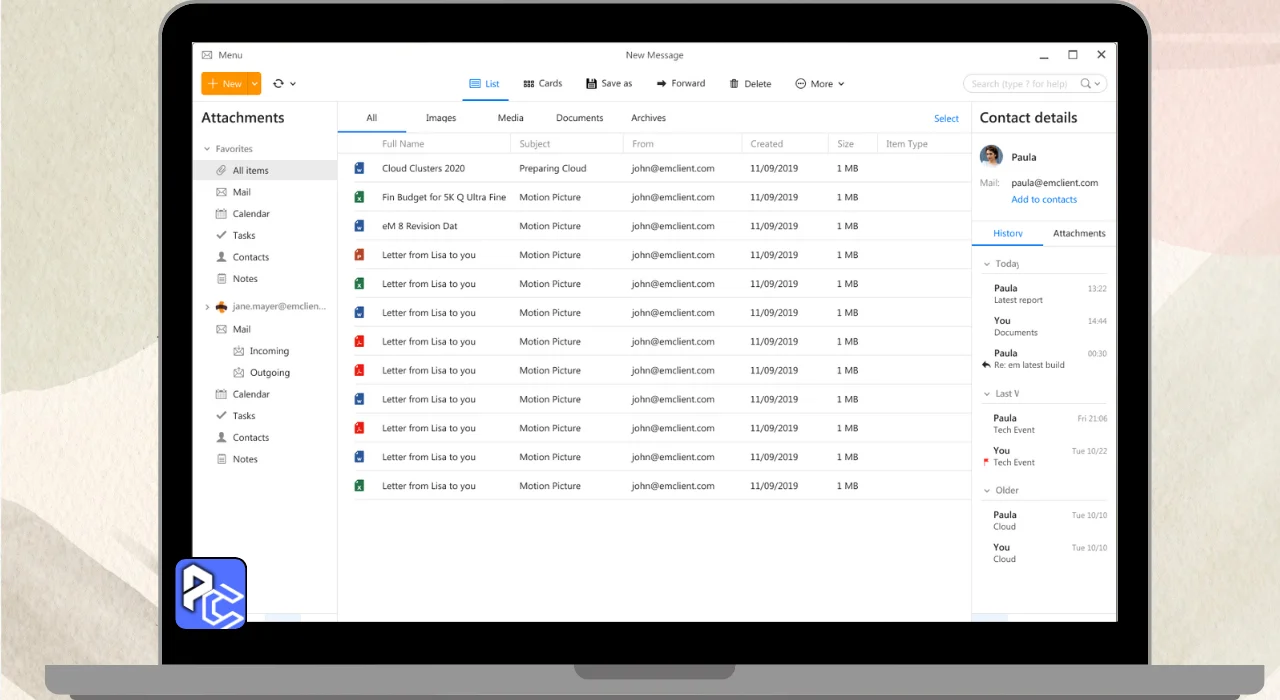The image size is (1280, 700).
Task: Click Add to contacts link
Action: coord(1044,200)
